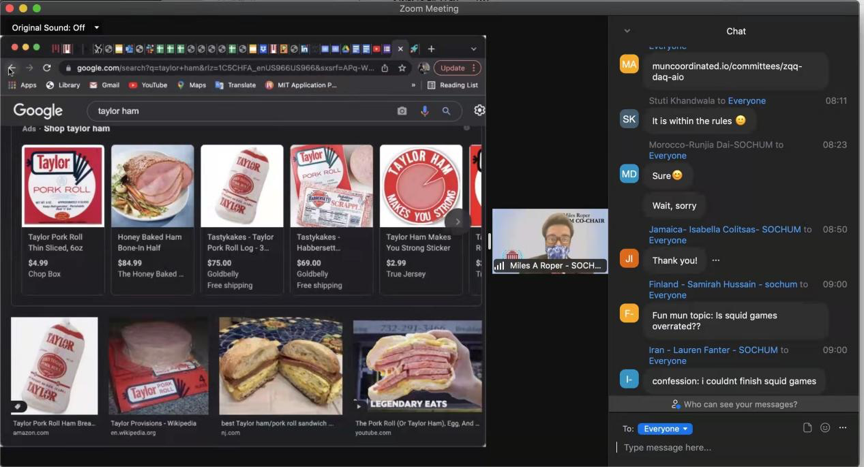
Task: Open chat more options ellipsis icon
Action: [843, 427]
